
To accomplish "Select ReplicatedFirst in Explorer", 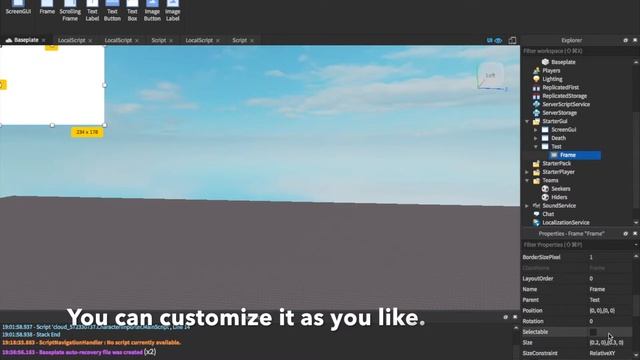I will pos(560,87).
